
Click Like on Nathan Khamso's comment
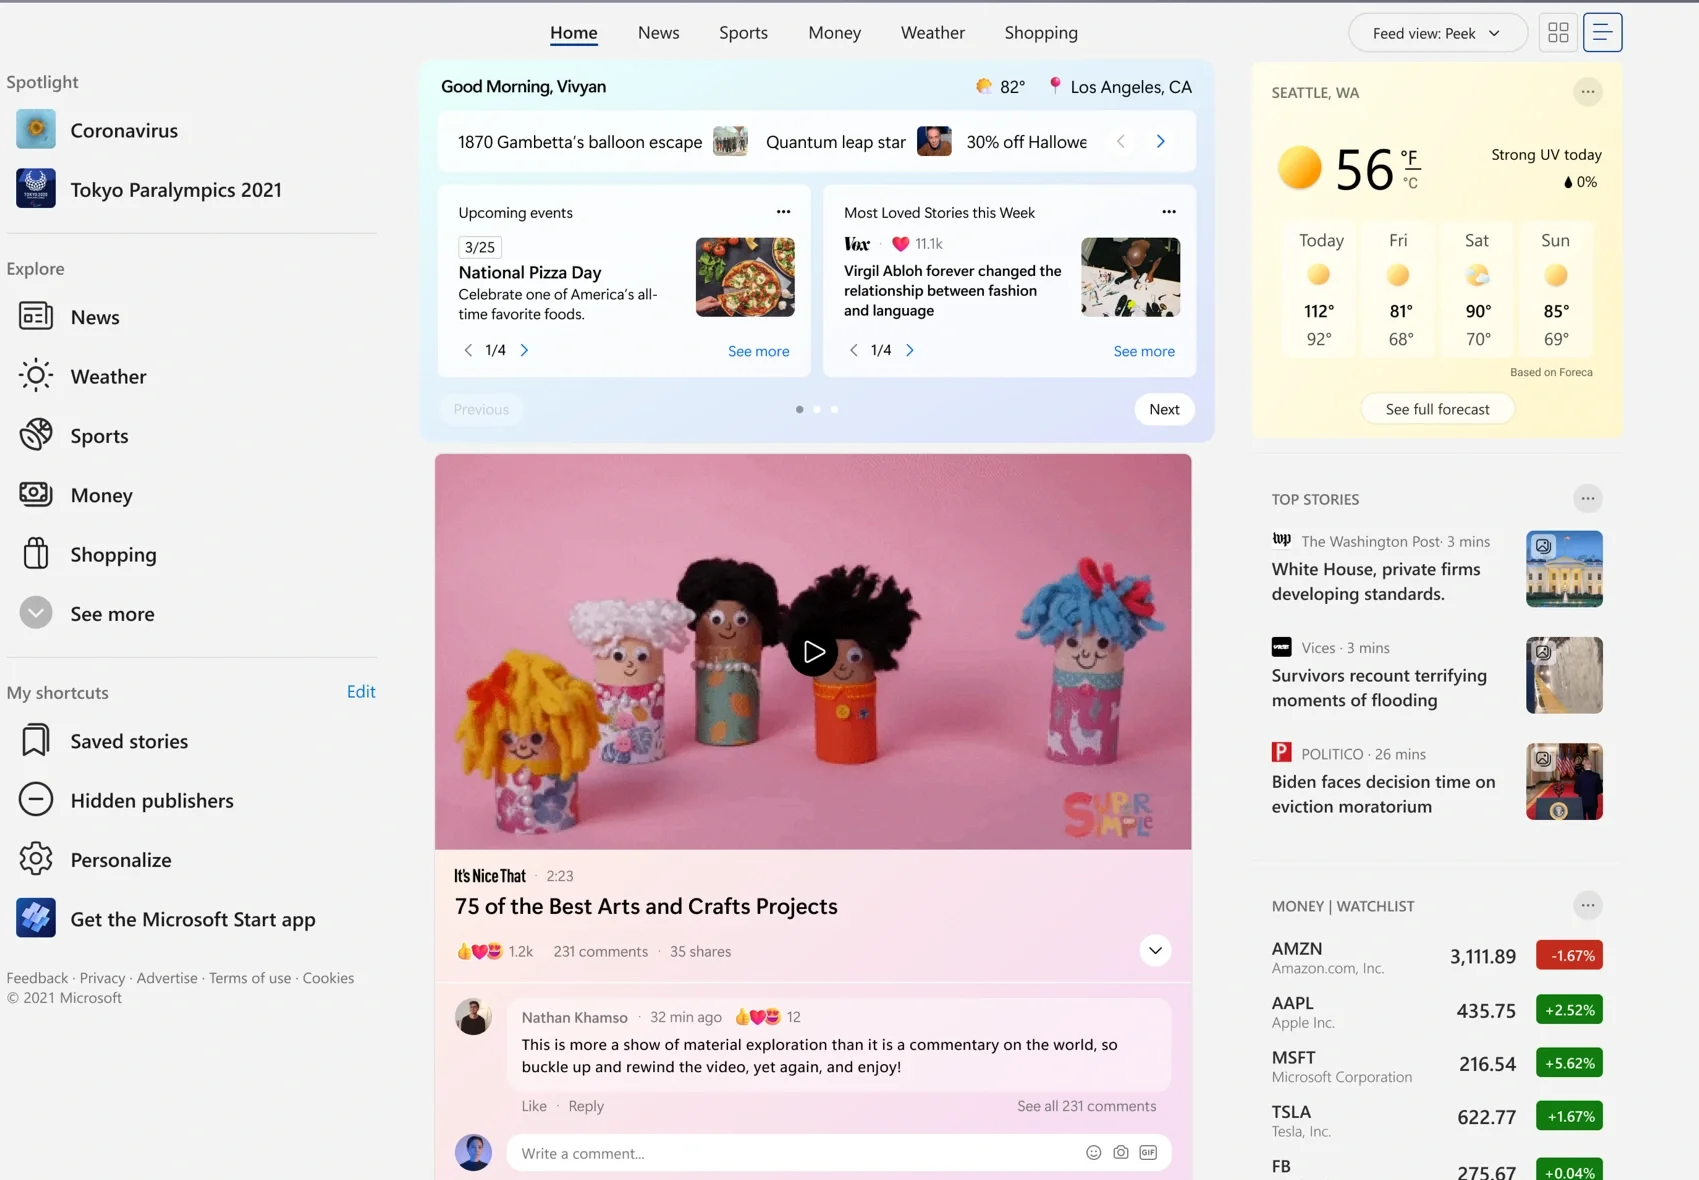534,1105
